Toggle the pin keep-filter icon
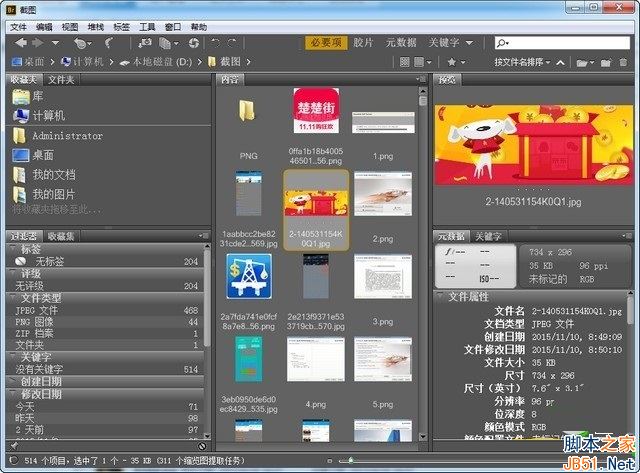Image resolution: width=640 pixels, height=473 pixels. coord(14,446)
